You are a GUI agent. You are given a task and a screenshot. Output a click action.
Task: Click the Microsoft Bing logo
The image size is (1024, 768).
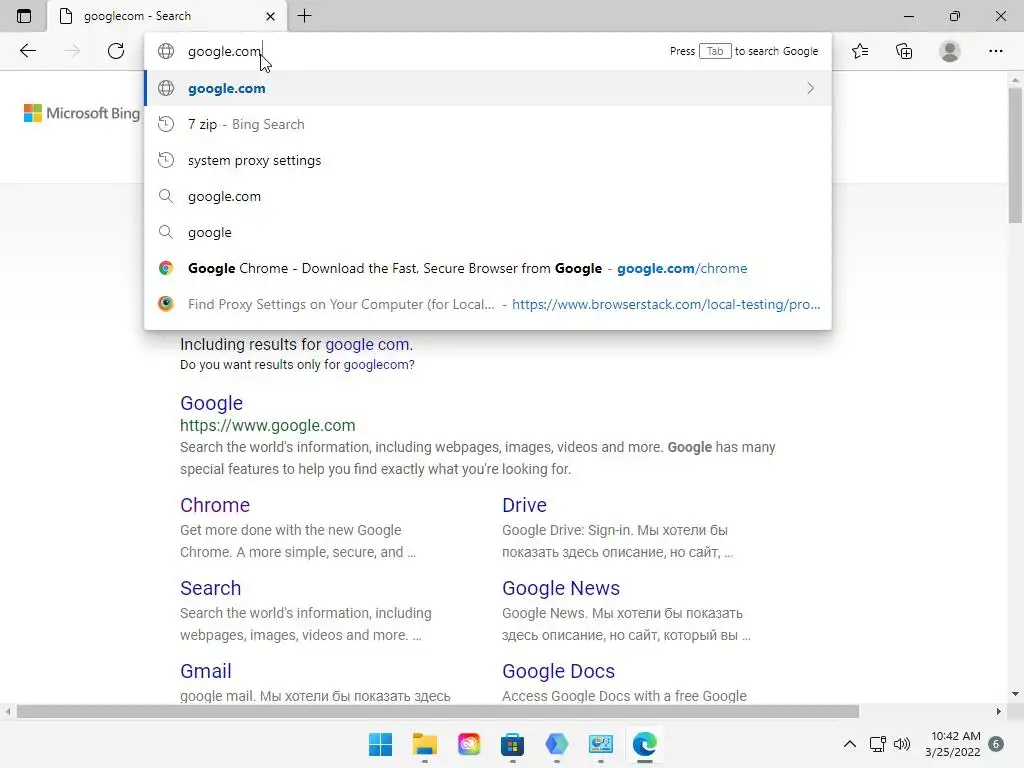click(x=82, y=113)
